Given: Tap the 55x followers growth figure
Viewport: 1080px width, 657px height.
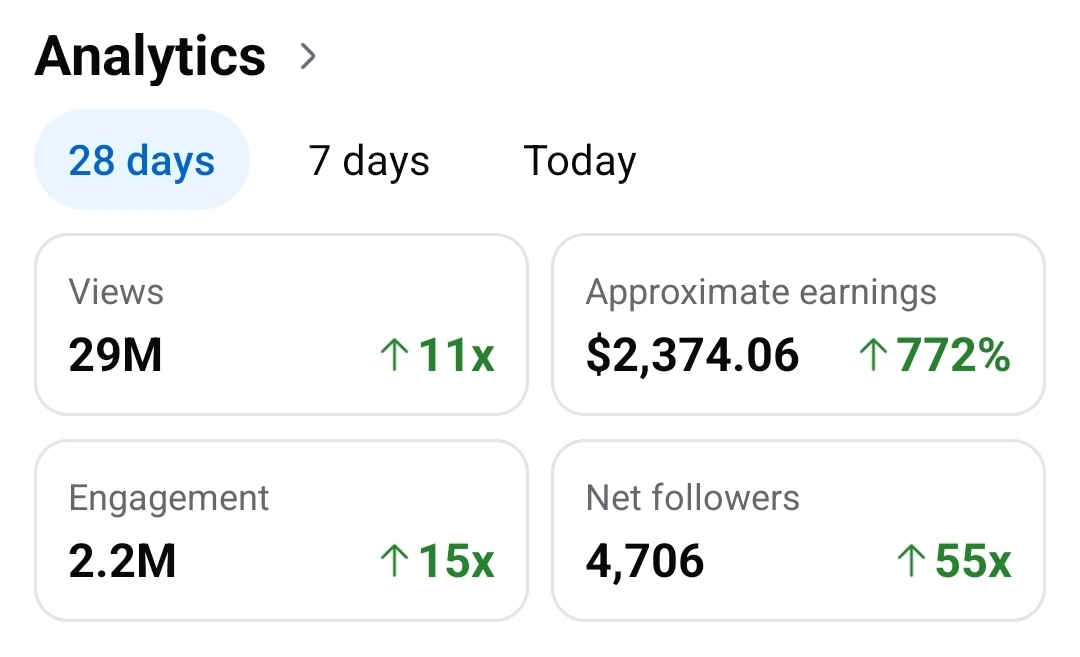Looking at the screenshot, I should click(973, 562).
